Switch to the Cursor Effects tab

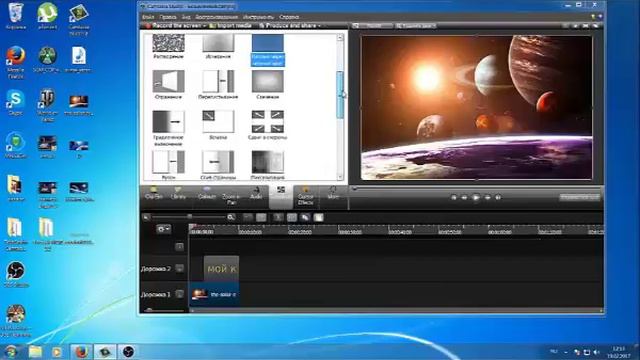[x=305, y=196]
